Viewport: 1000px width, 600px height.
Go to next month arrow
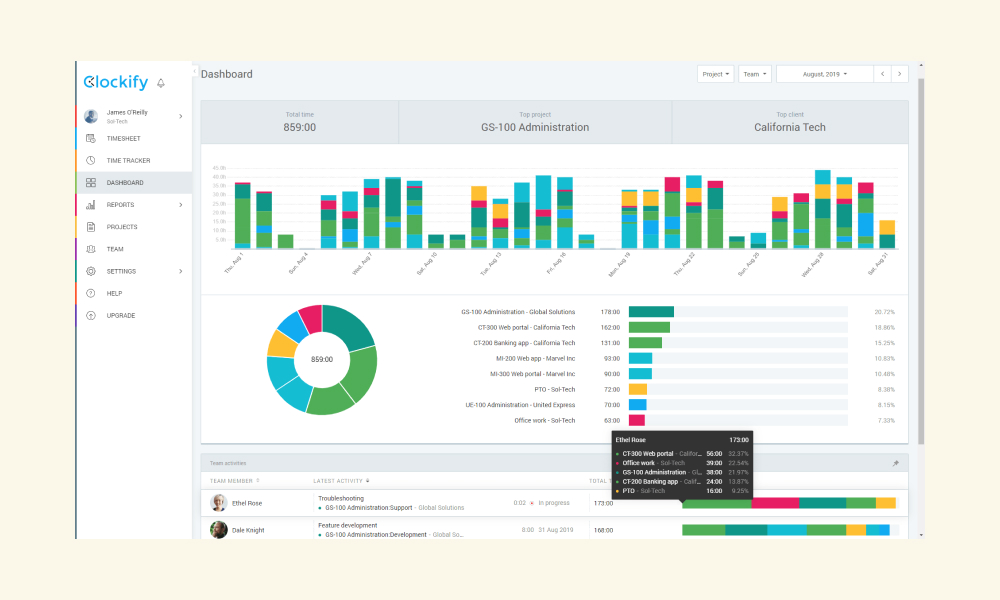tap(900, 74)
